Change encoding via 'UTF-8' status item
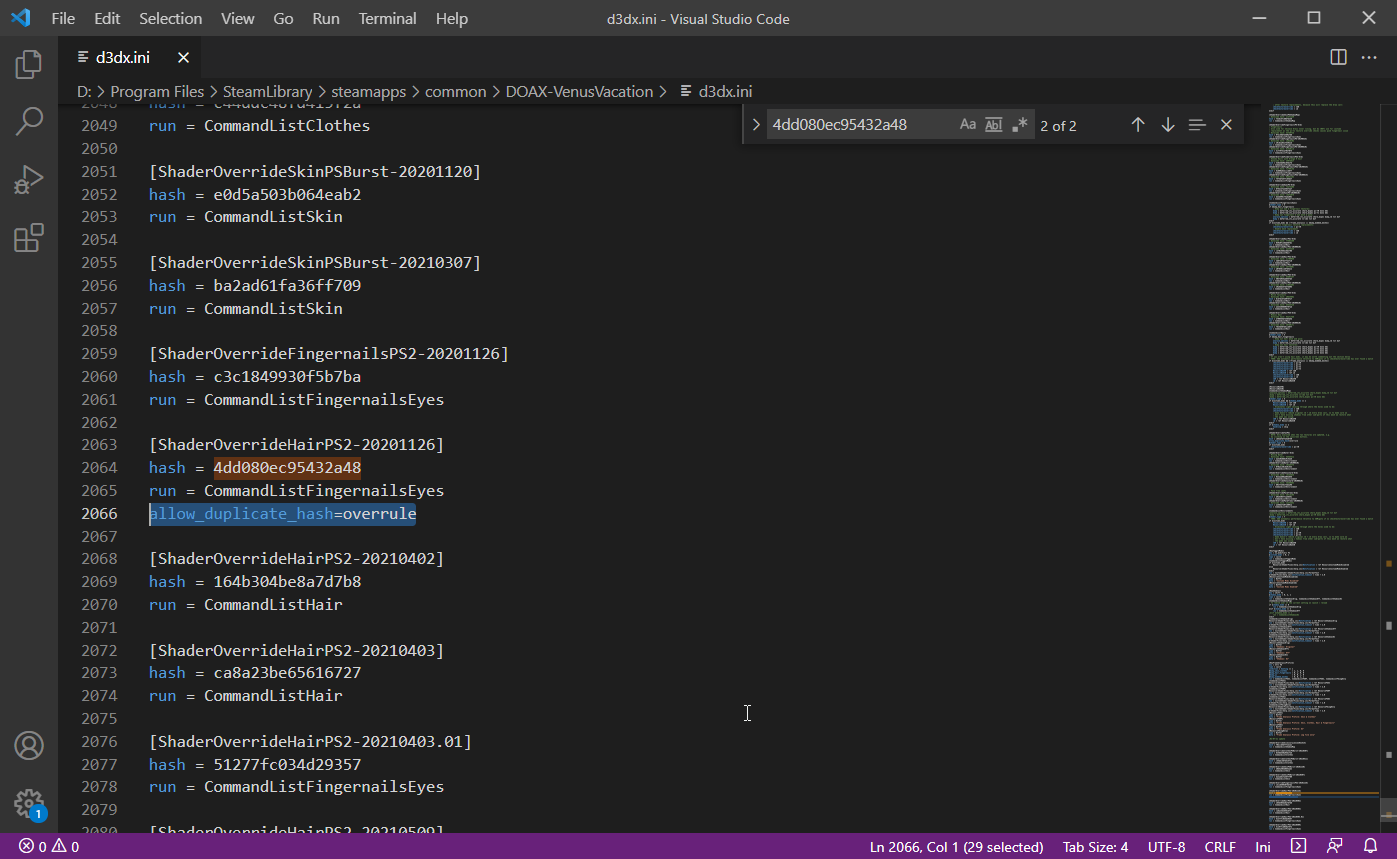The width and height of the screenshot is (1397, 859). coord(1166,847)
